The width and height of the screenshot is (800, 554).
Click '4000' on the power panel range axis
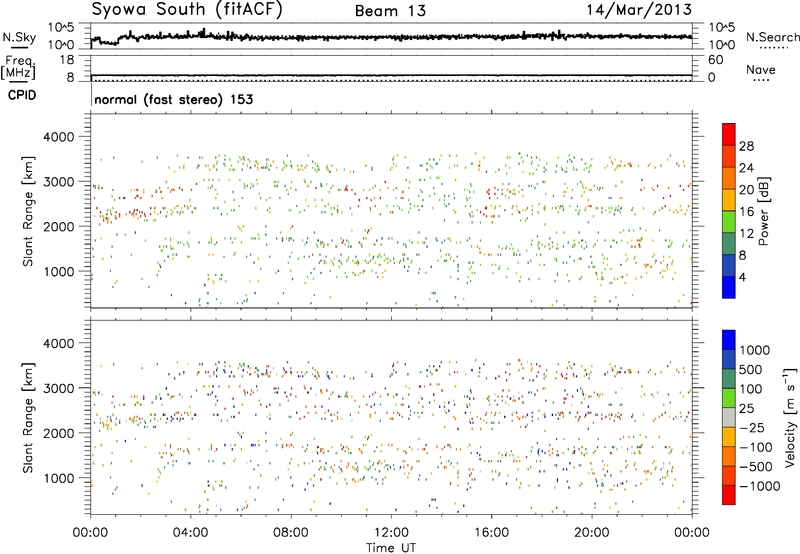coord(59,137)
